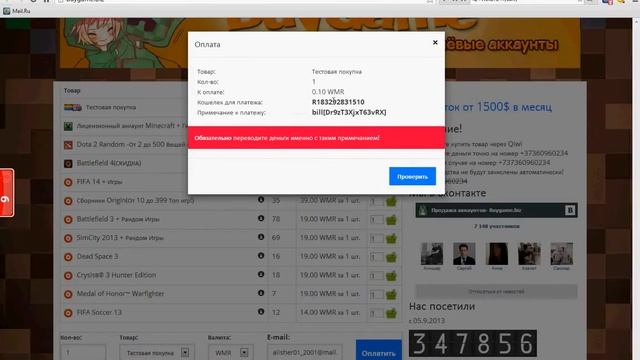Click the Dota 2 Random product icon
The height and width of the screenshot is (360, 640).
click(x=68, y=145)
